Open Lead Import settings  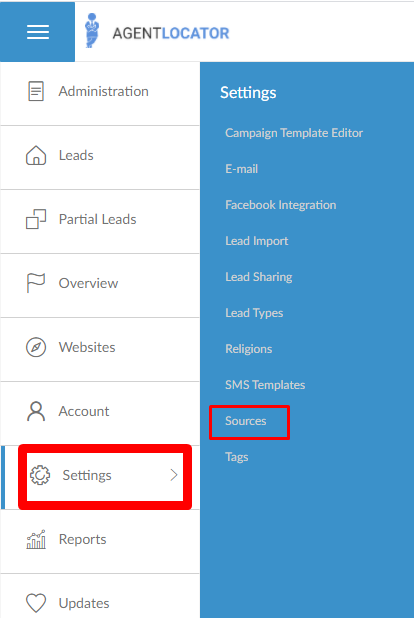point(256,241)
